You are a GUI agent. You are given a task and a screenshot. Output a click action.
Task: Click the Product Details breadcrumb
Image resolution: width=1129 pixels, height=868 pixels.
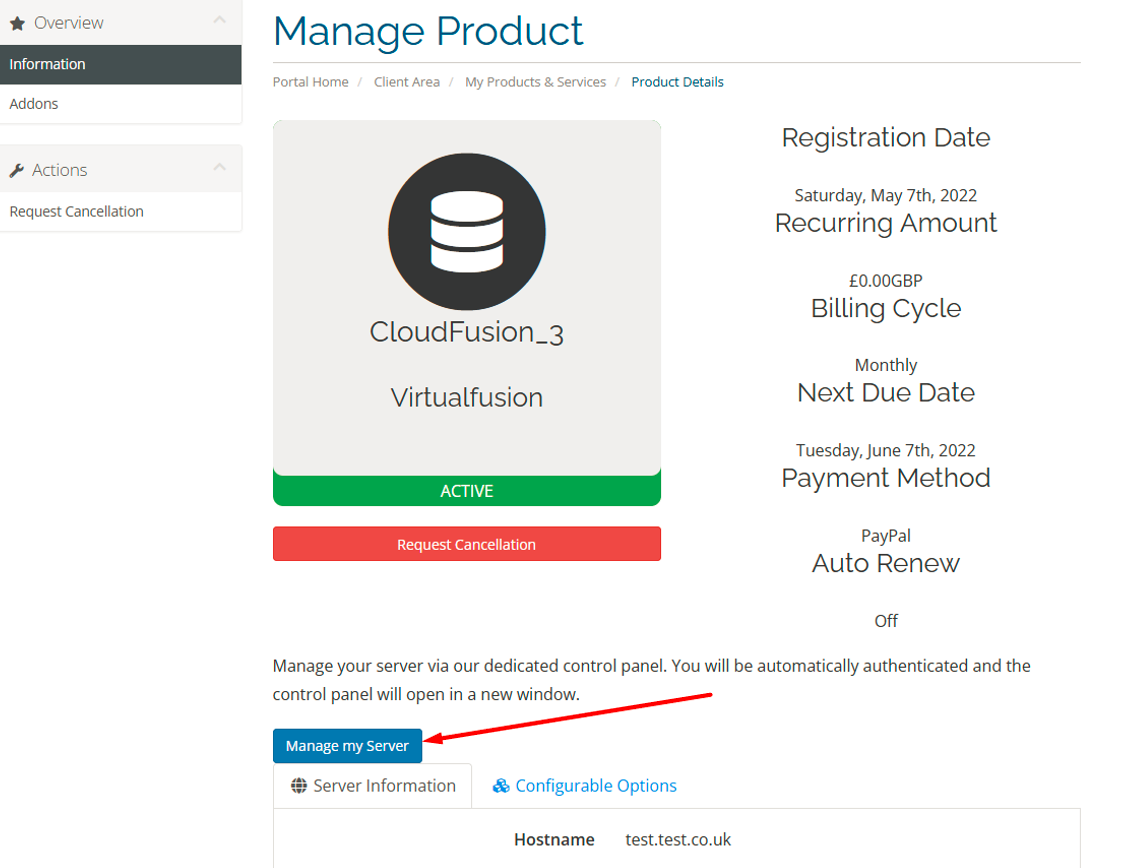tap(678, 82)
